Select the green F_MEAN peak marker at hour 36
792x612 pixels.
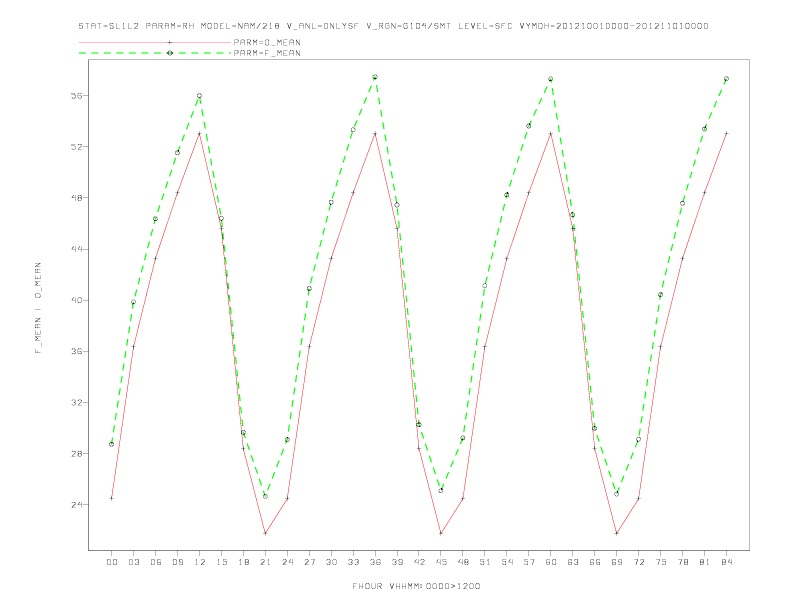pos(375,77)
